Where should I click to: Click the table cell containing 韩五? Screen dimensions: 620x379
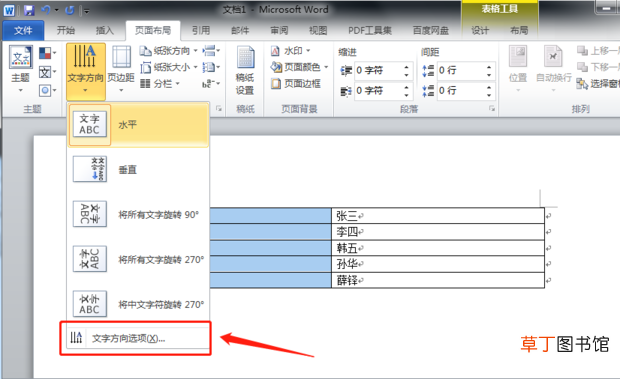click(x=438, y=248)
